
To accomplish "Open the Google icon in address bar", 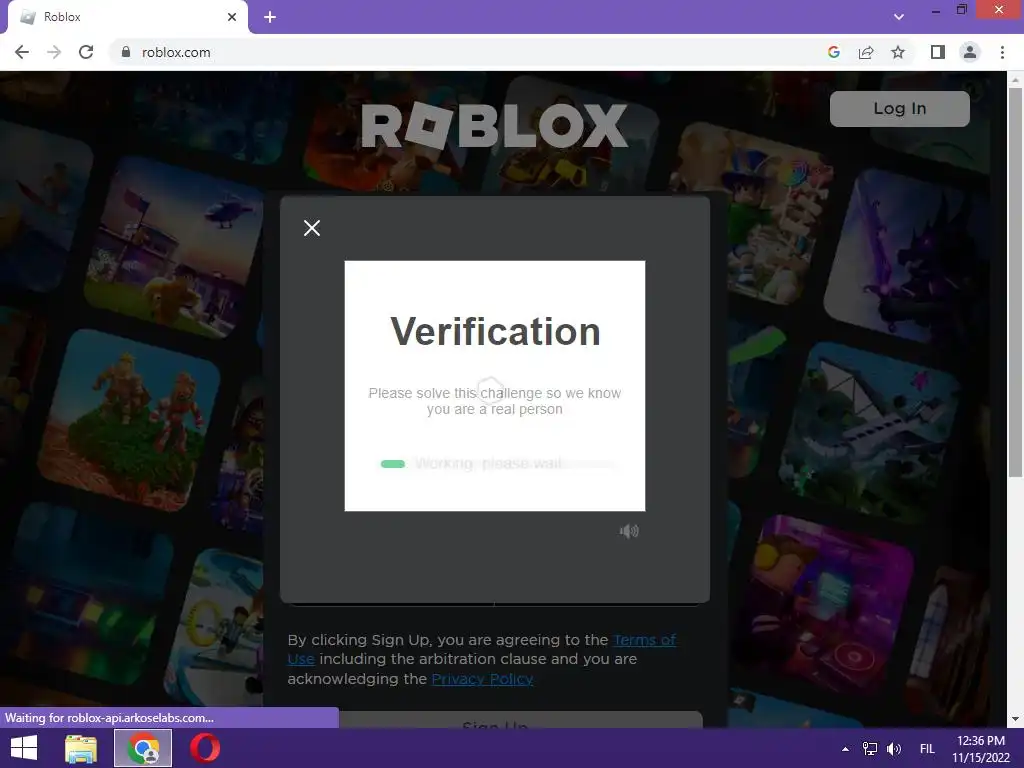I will (833, 52).
